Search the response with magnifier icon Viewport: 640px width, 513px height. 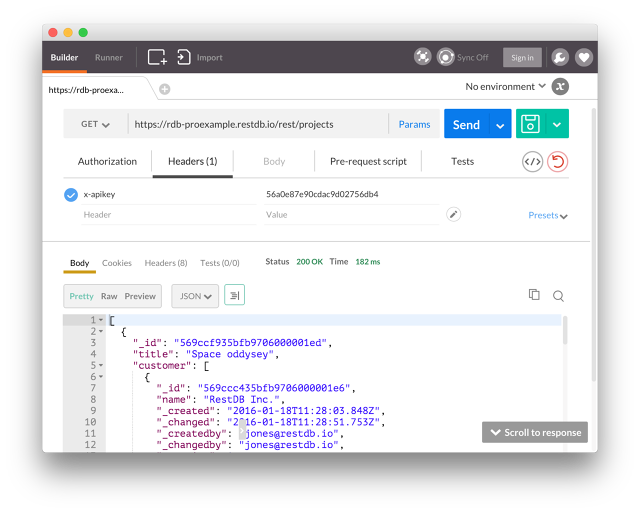click(558, 295)
